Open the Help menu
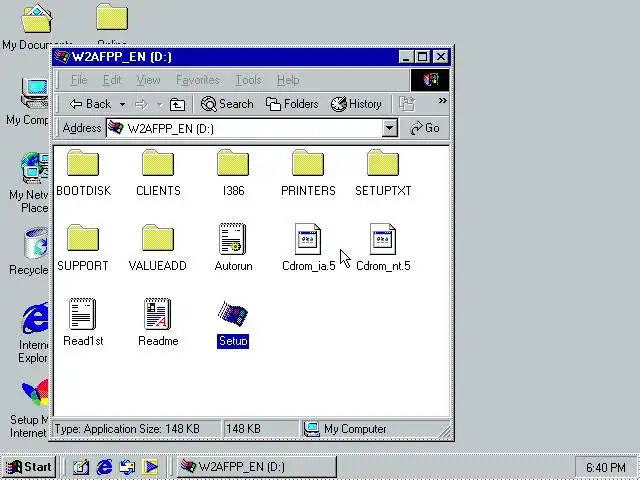 click(x=288, y=80)
